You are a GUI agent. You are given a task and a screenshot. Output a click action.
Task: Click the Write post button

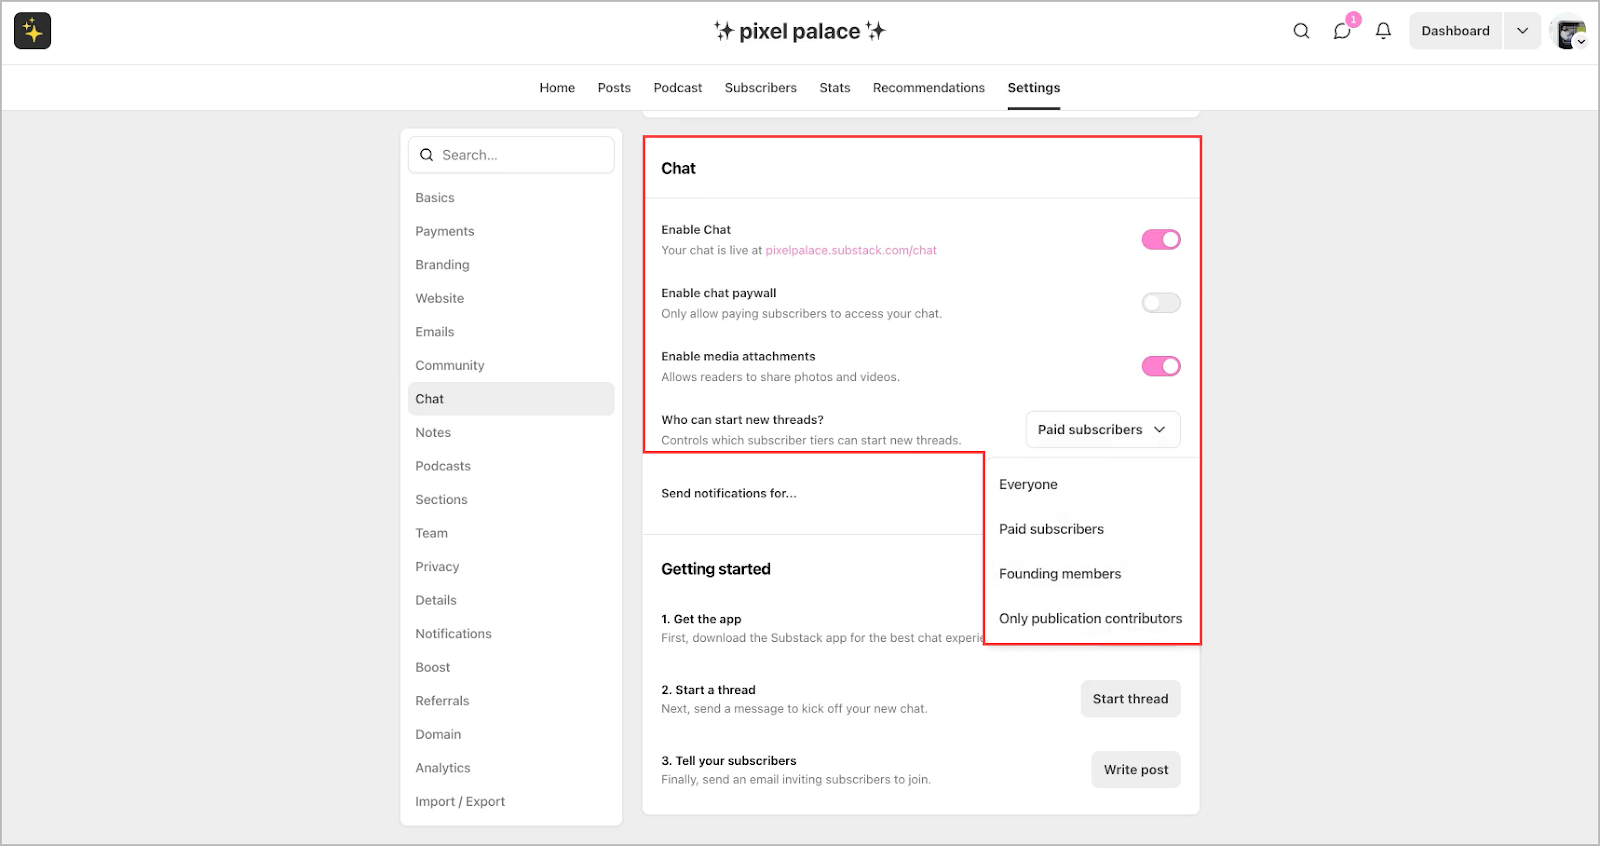coord(1135,769)
